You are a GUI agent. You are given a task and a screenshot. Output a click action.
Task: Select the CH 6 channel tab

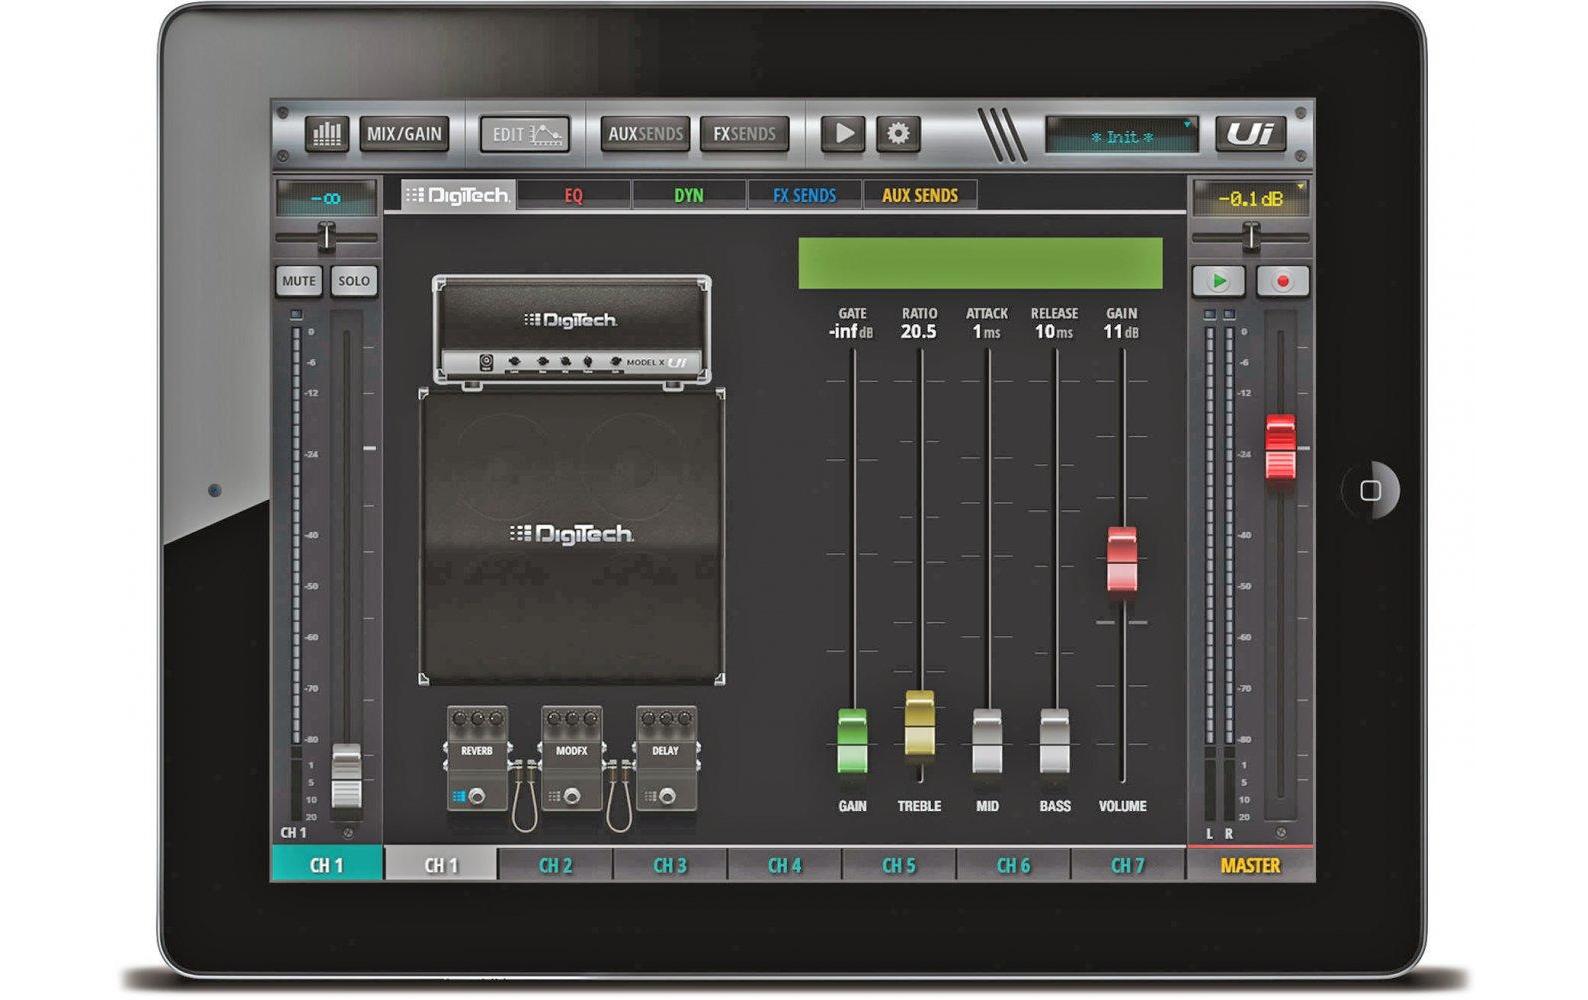pyautogui.click(x=1014, y=865)
